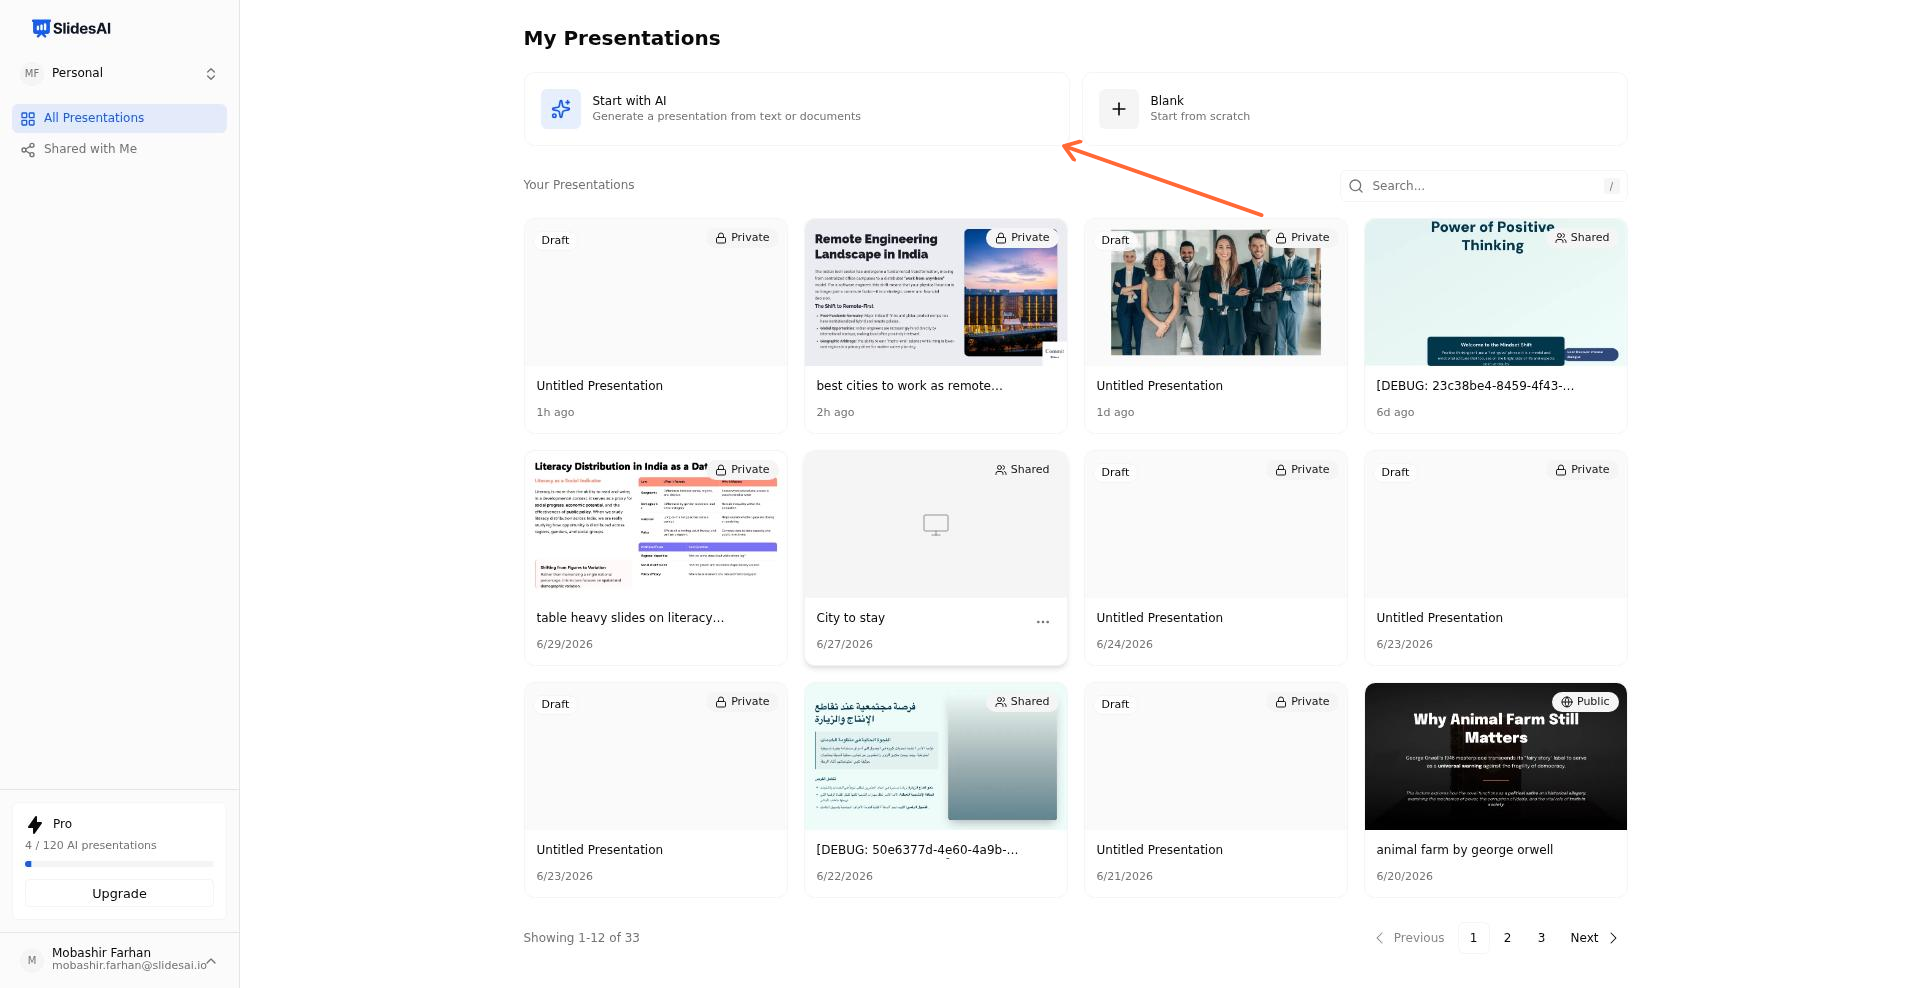Open All Presentations in the sidebar
Image resolution: width=1911 pixels, height=988 pixels.
(120, 118)
